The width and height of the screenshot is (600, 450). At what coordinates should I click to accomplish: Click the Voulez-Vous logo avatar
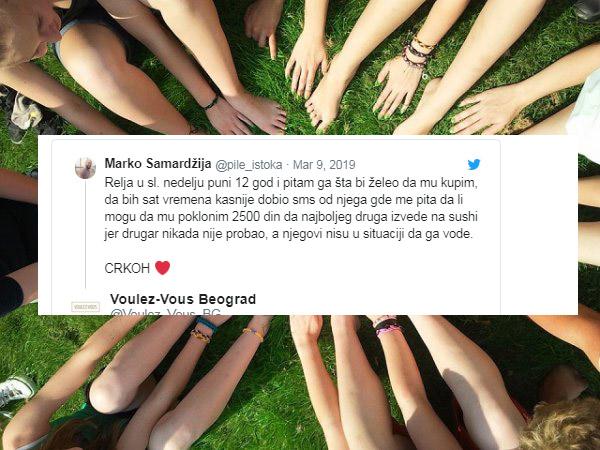[x=85, y=307]
